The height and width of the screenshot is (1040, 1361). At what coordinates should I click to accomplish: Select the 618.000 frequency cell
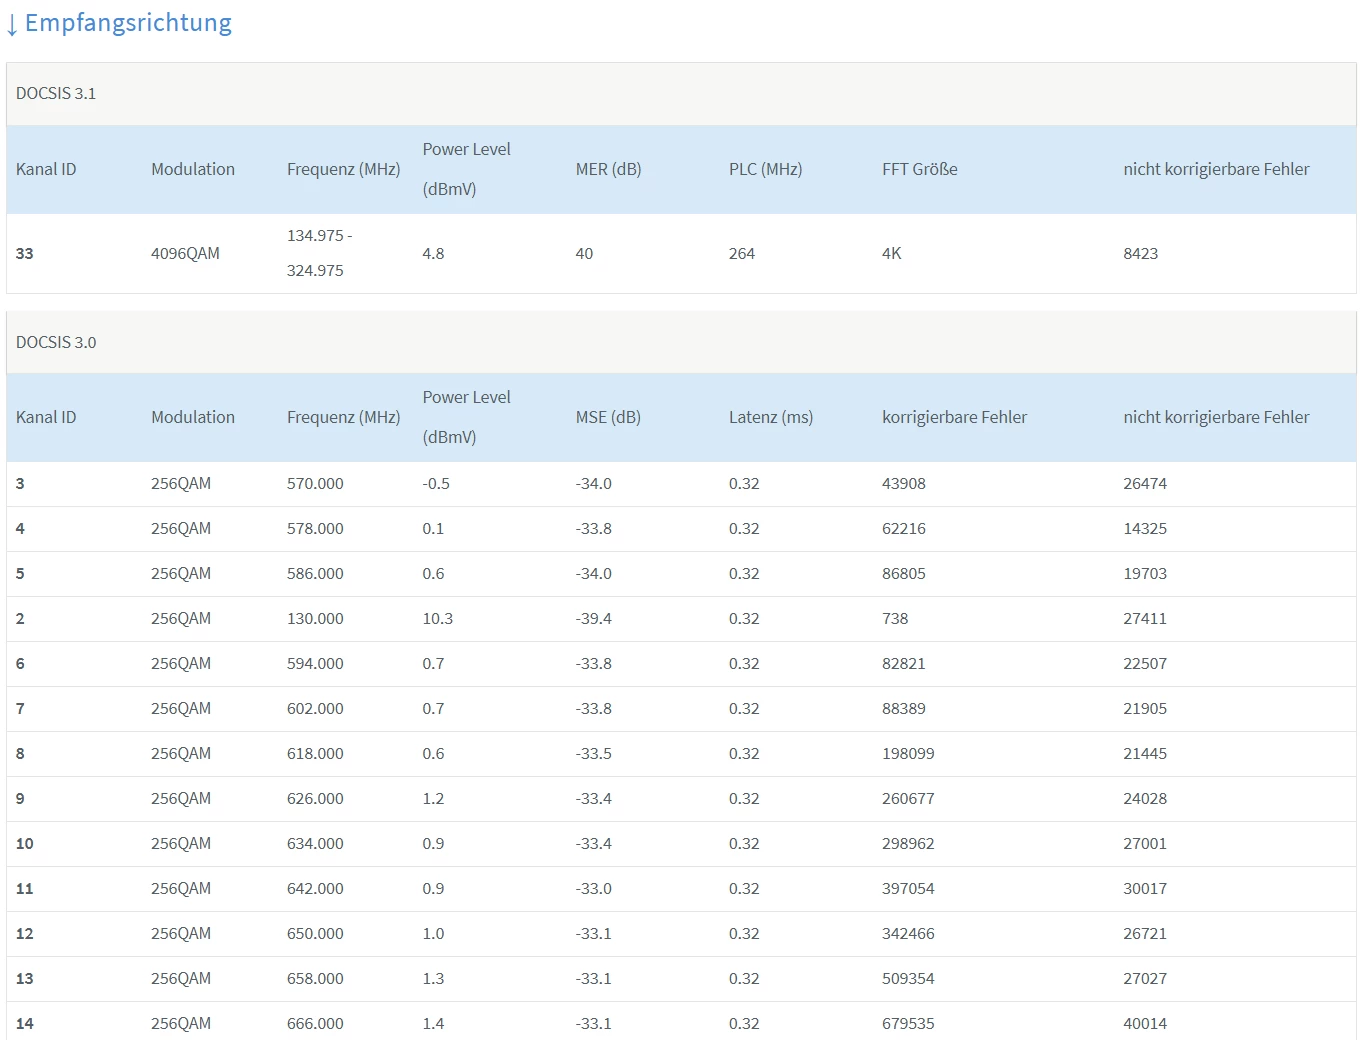(315, 753)
